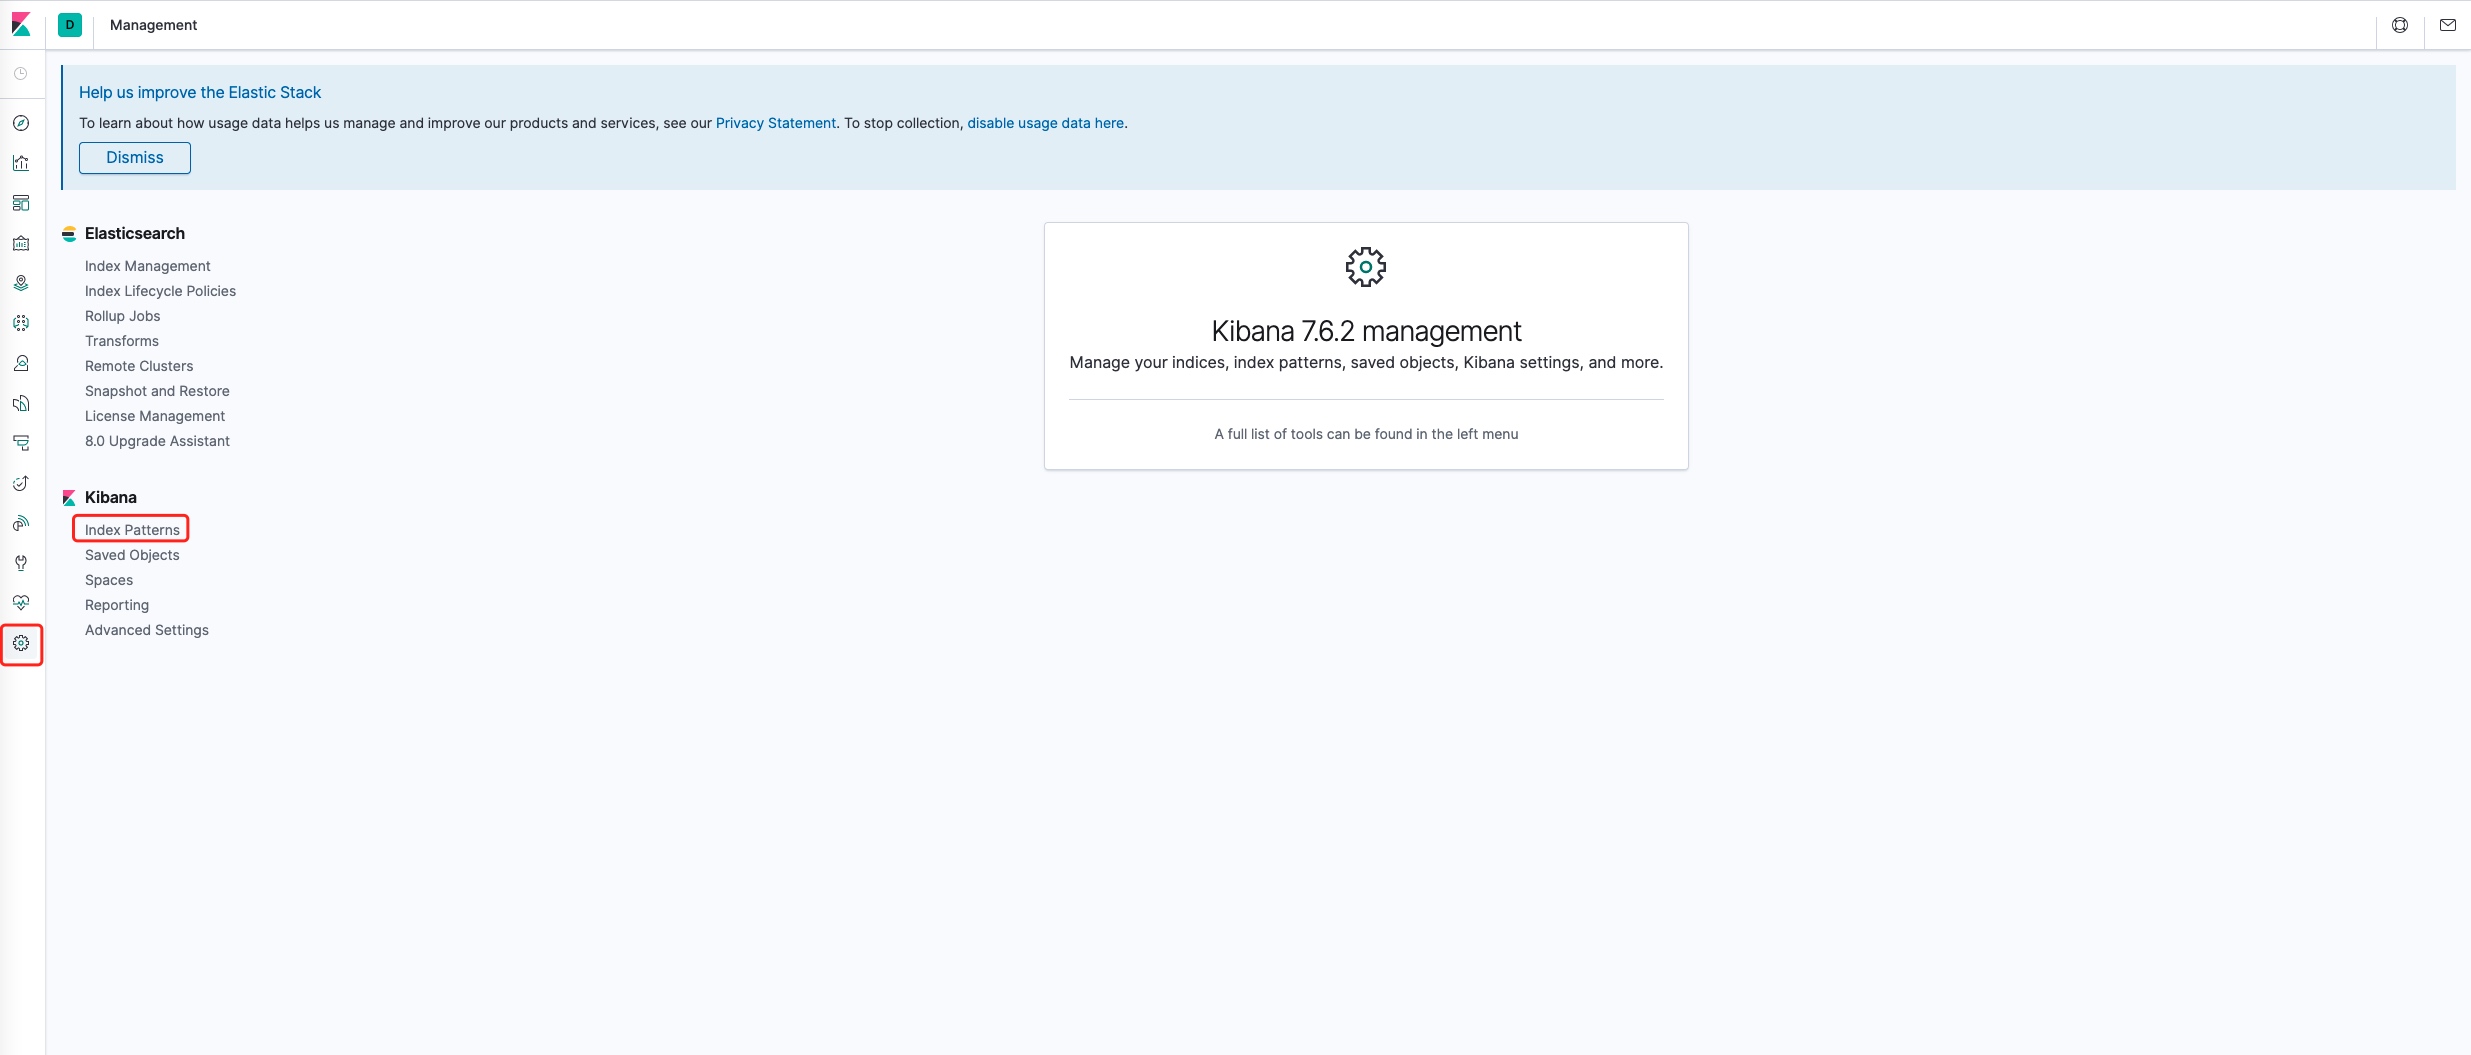Screen dimensions: 2471x1055
Task: Open the recently viewed clock icon
Action: coord(21,74)
